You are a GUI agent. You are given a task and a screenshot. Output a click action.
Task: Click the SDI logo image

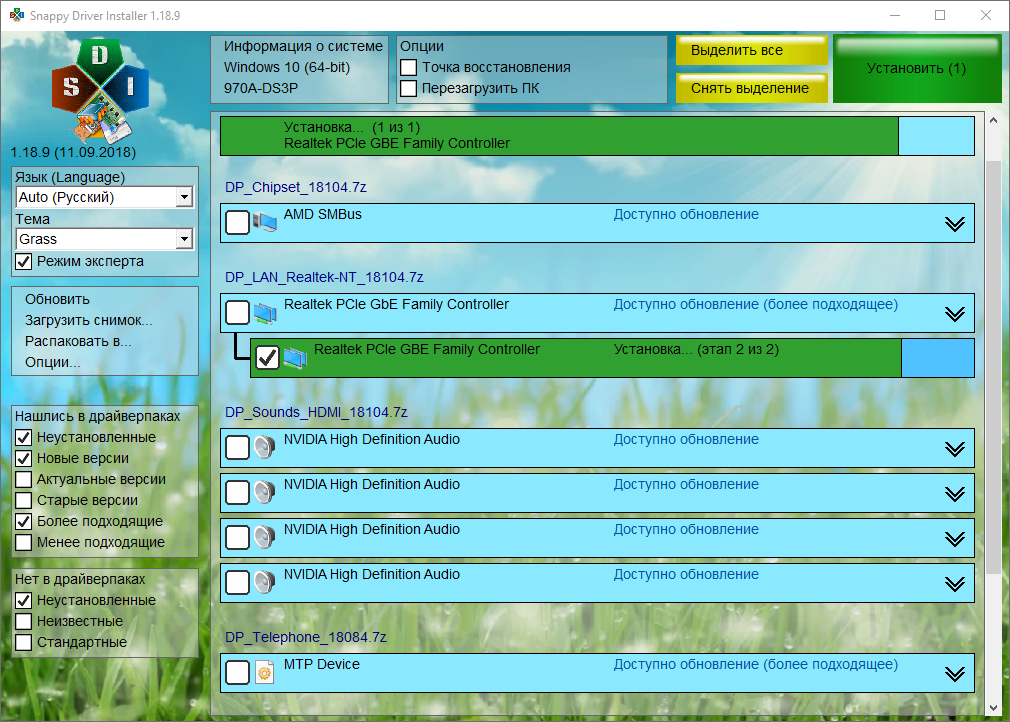point(100,91)
